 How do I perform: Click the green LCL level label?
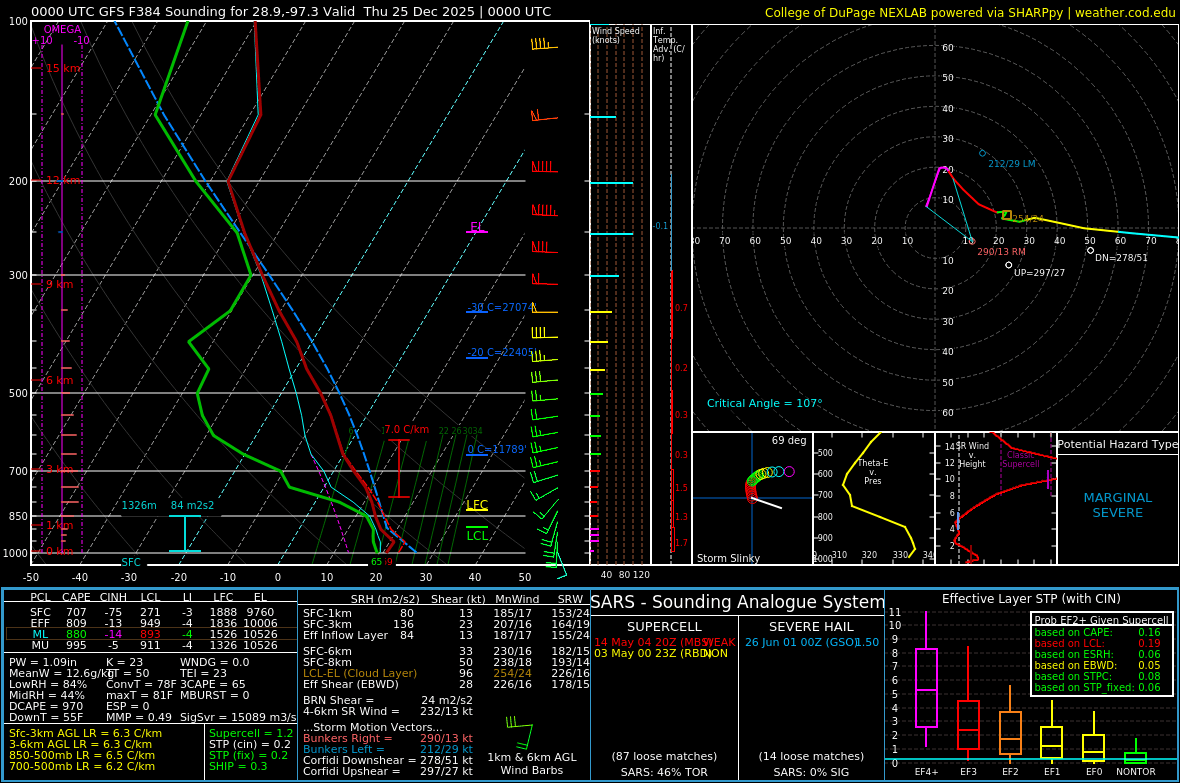click(x=476, y=536)
